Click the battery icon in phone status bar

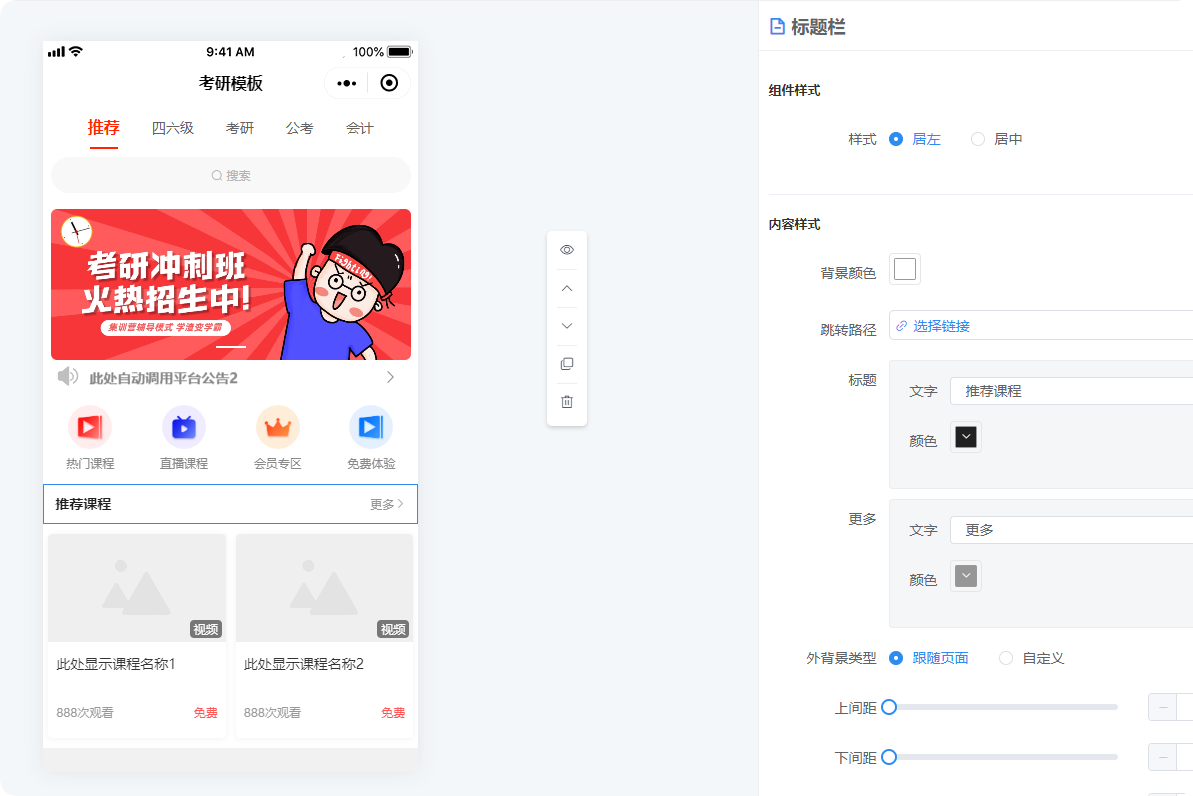tap(399, 52)
